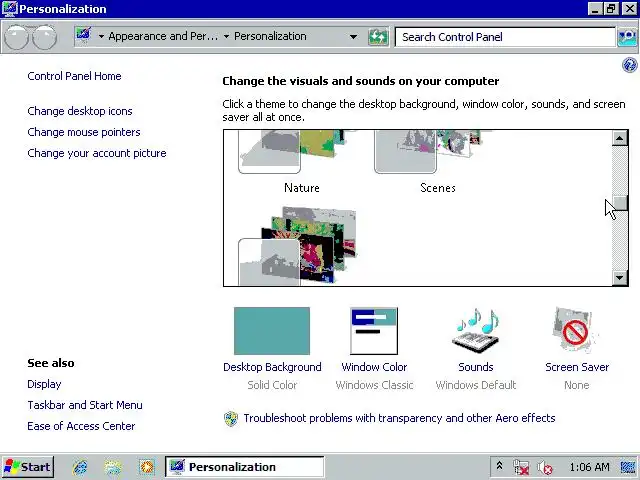Open Change desktop icons link
Screen dimensions: 640x480
coord(80,111)
